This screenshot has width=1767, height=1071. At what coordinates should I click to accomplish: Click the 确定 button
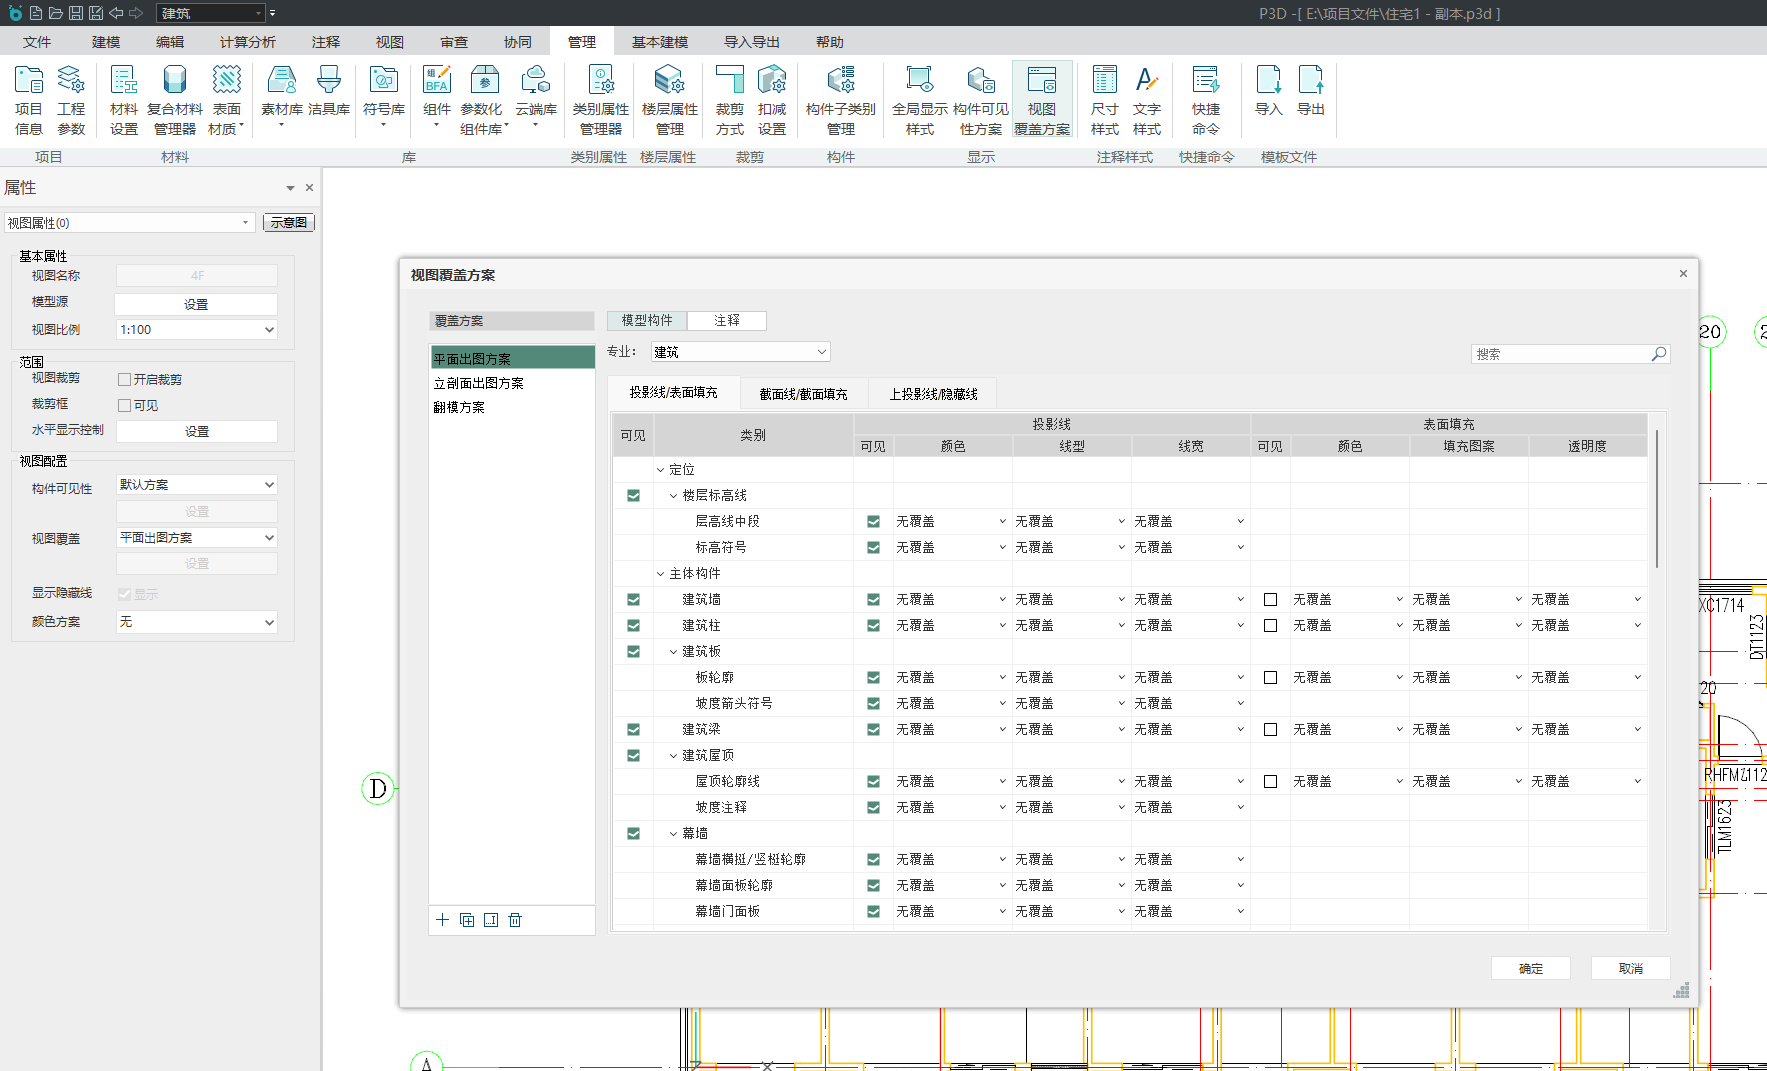[x=1530, y=968]
